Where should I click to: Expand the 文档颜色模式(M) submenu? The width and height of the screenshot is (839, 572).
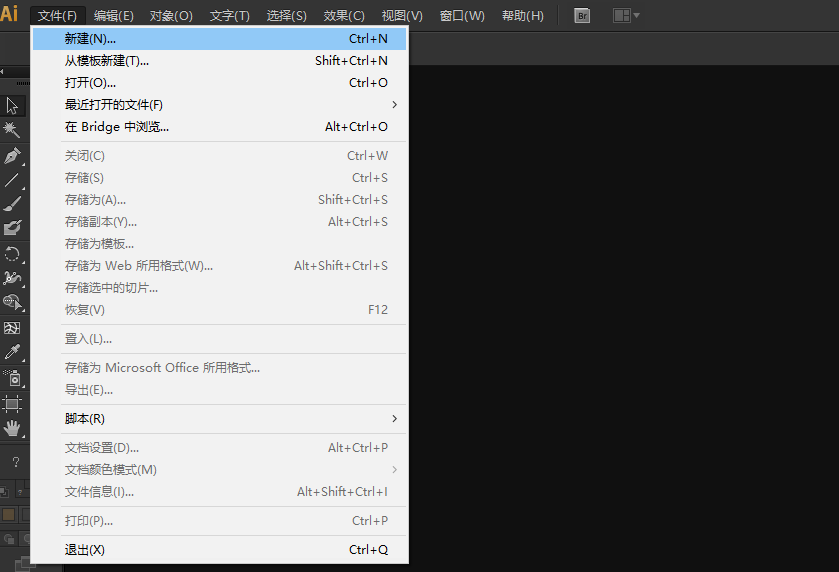tap(219, 469)
